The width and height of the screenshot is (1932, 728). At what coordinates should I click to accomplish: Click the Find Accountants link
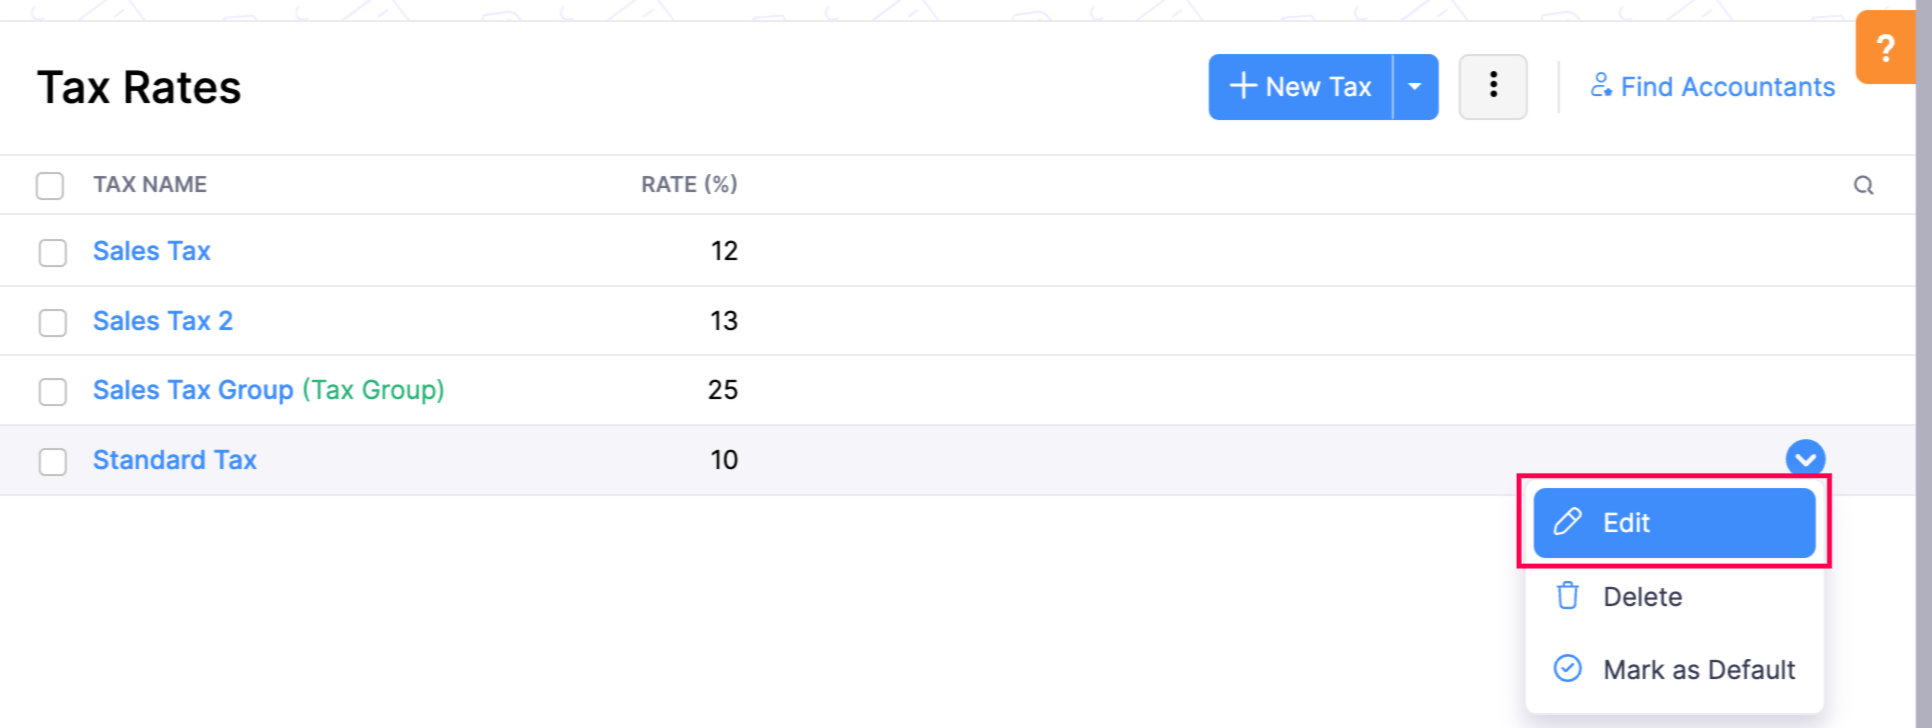pos(1728,86)
